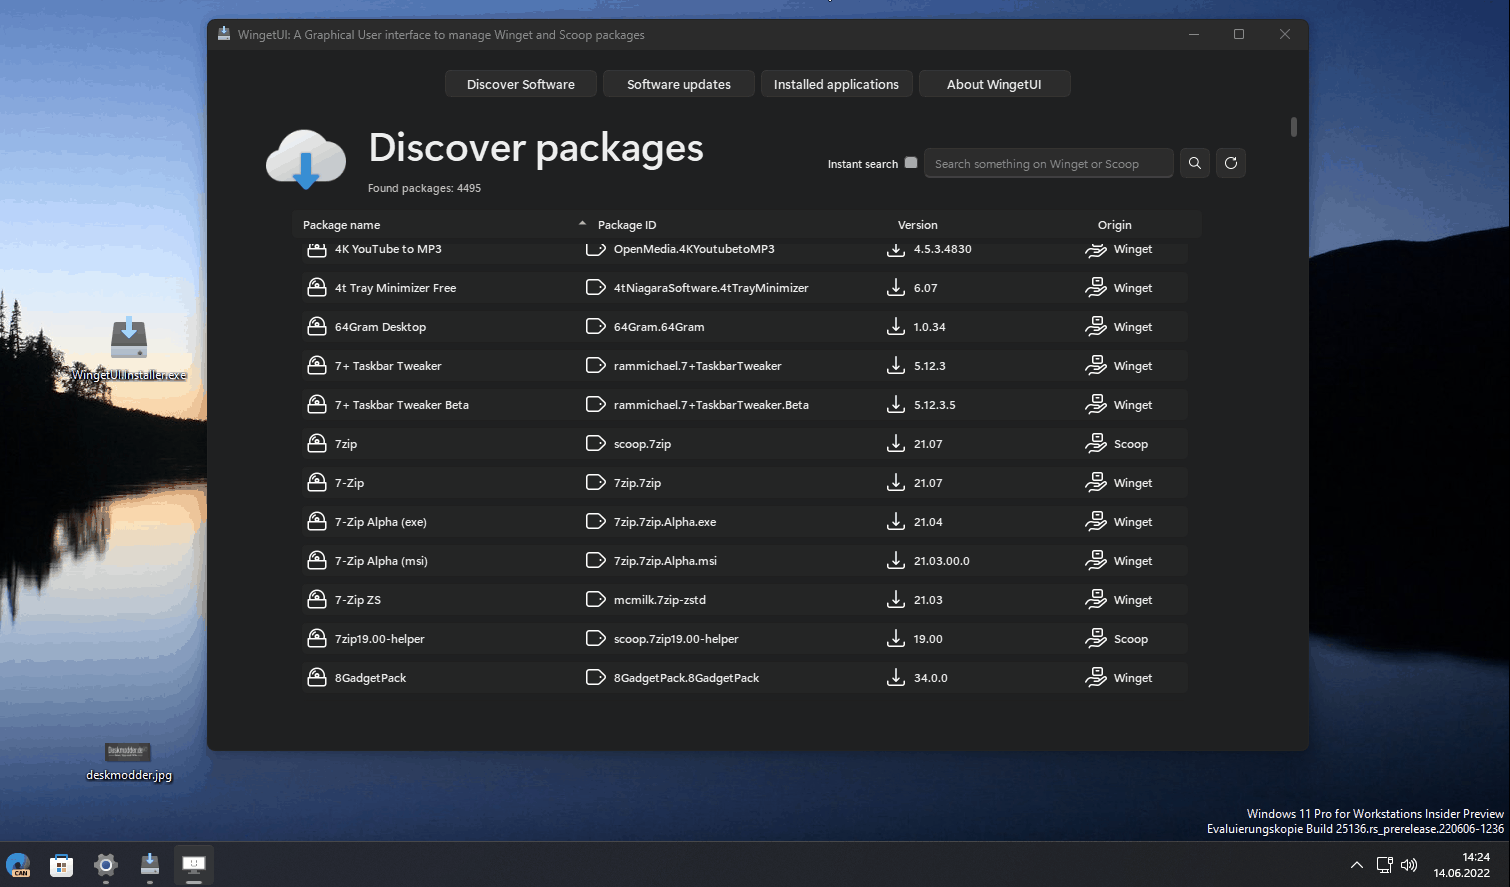Click the download icon next to version 1.0.34
The width and height of the screenshot is (1510, 887).
(x=896, y=327)
